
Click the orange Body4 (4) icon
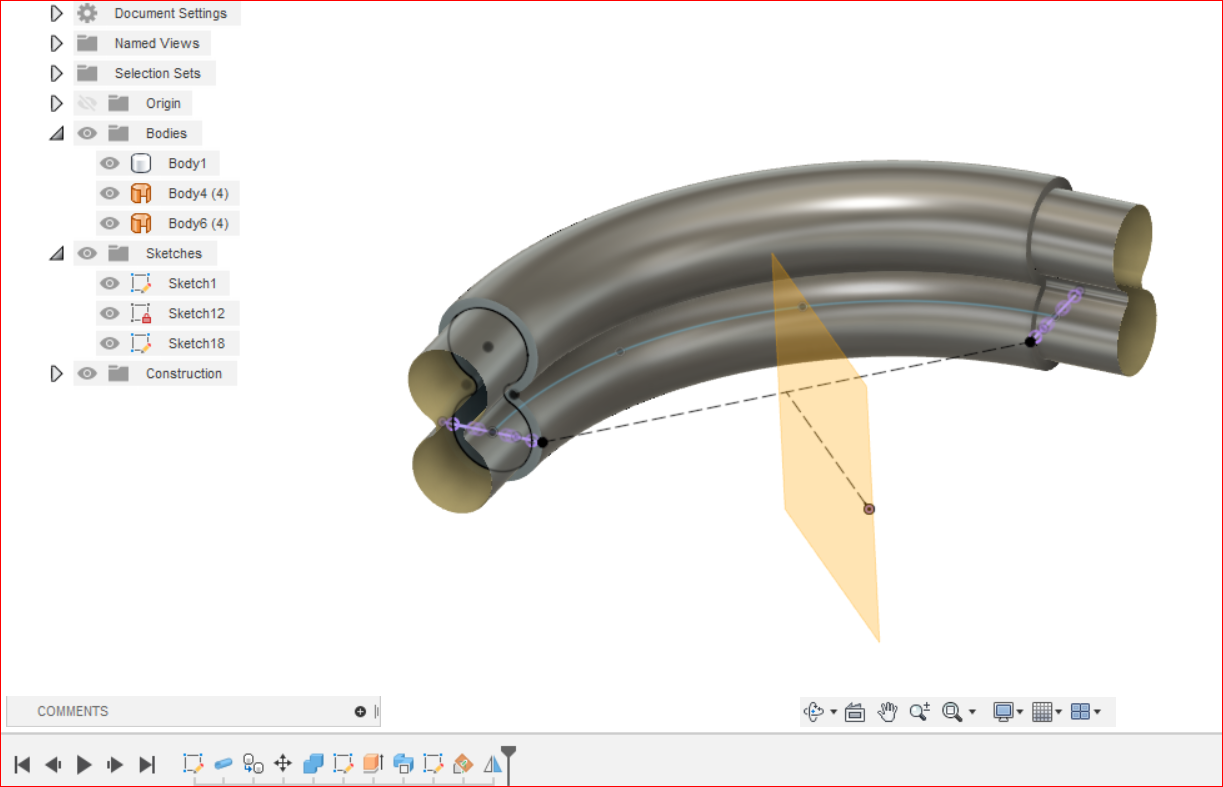click(141, 193)
